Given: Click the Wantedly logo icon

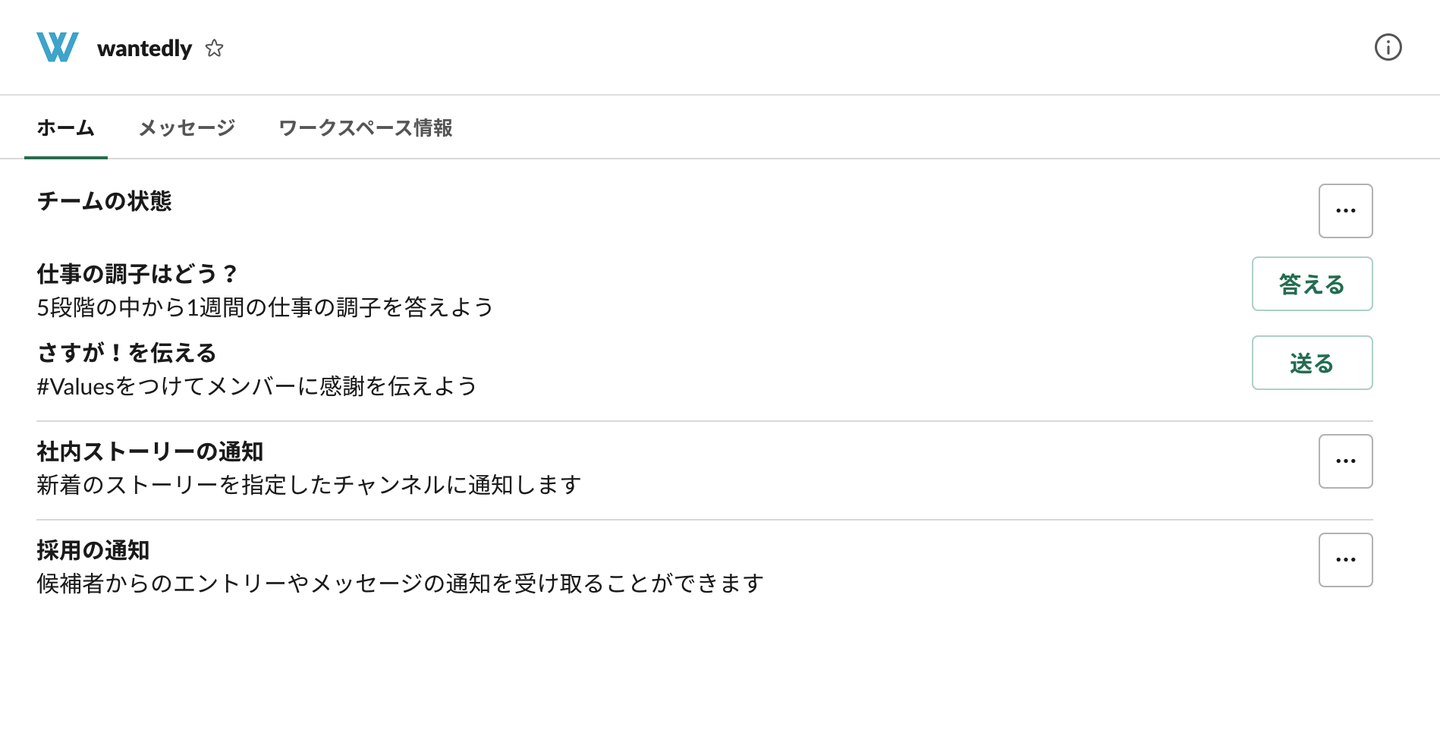Looking at the screenshot, I should pos(57,47).
